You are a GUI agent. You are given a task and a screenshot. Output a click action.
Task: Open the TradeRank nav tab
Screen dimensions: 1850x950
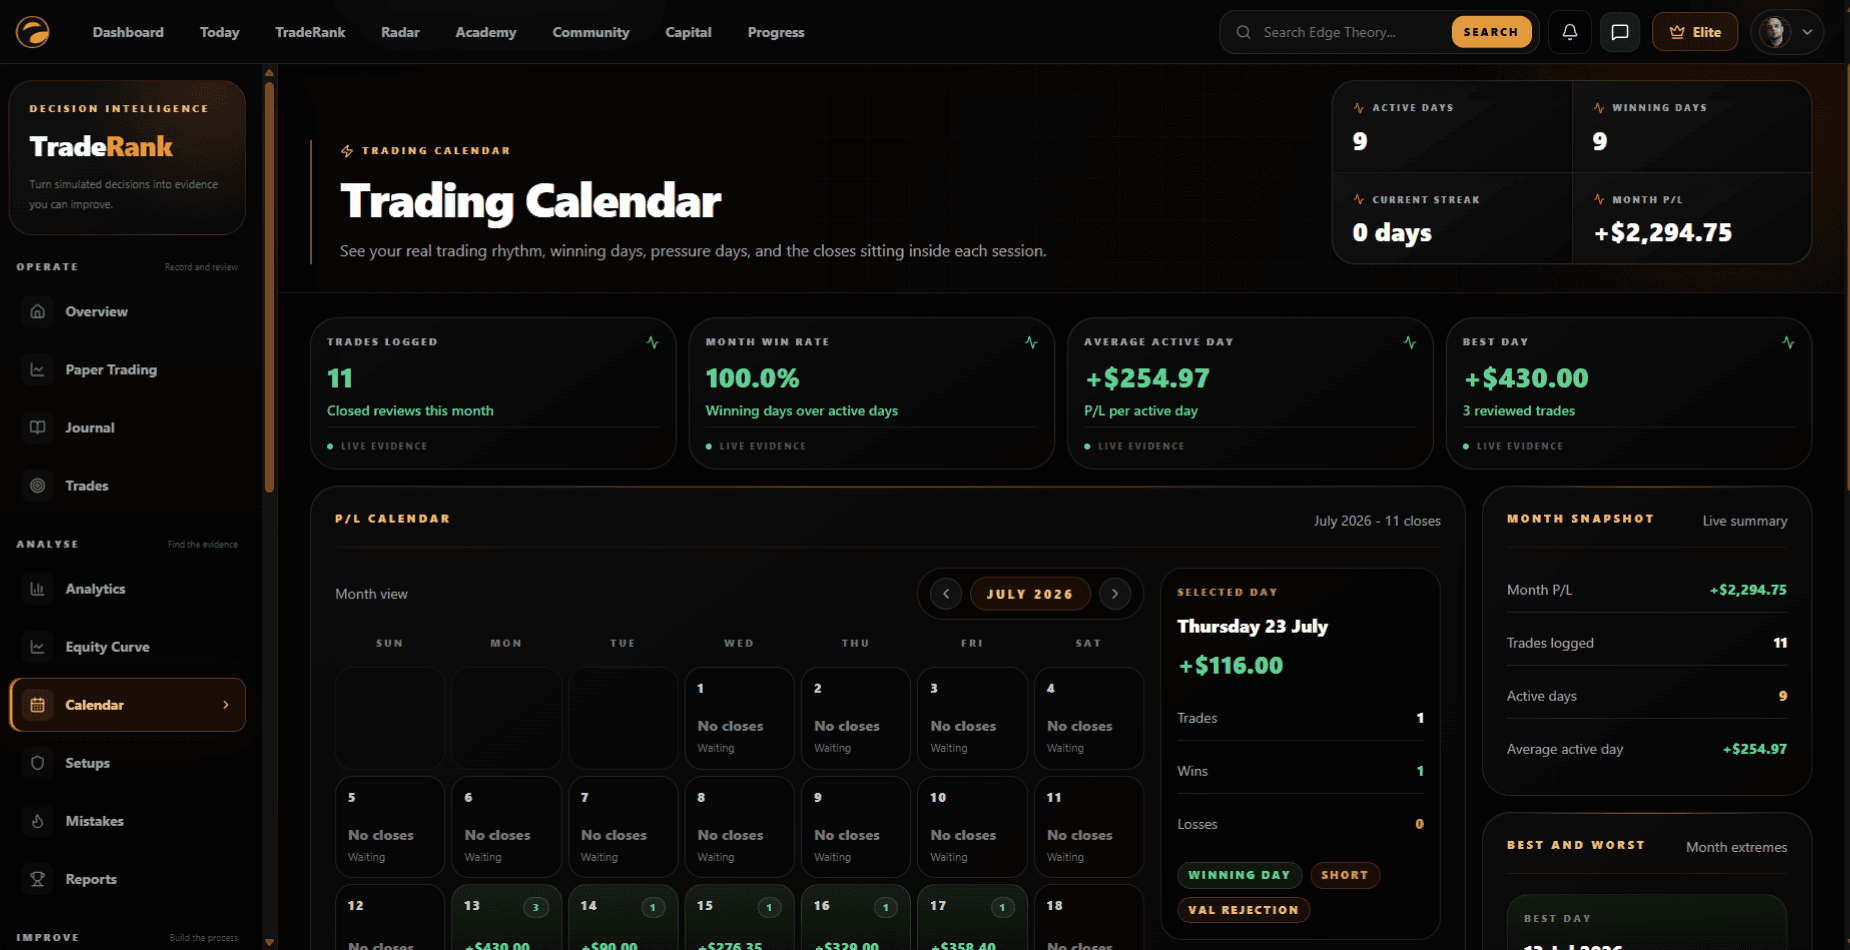[x=310, y=32]
